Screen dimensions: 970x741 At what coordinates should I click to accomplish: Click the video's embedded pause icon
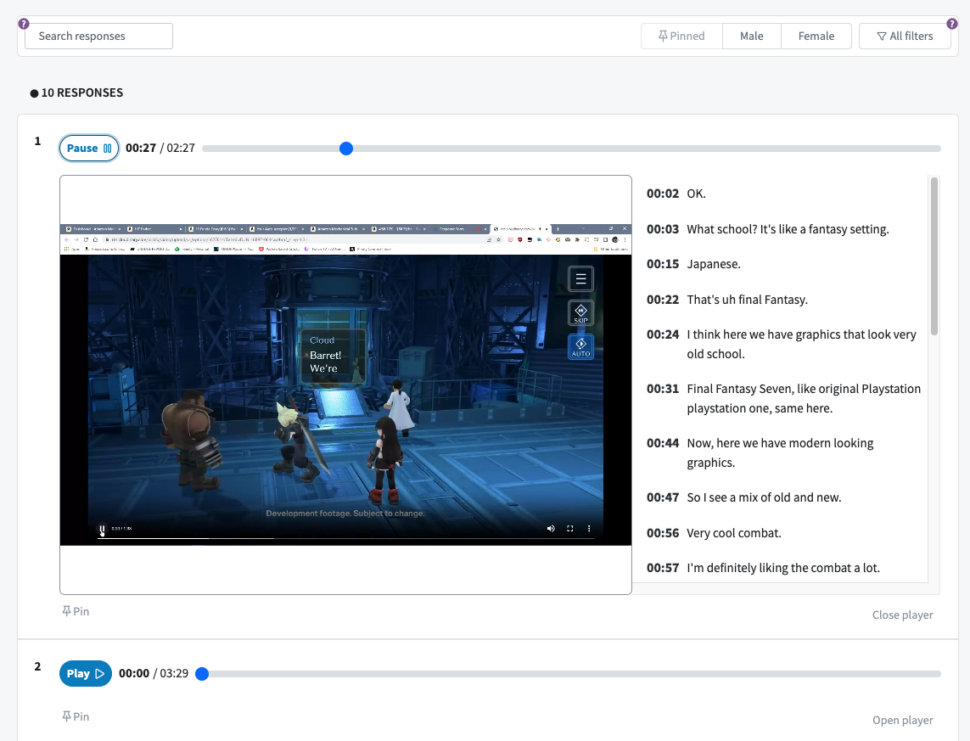(x=102, y=529)
